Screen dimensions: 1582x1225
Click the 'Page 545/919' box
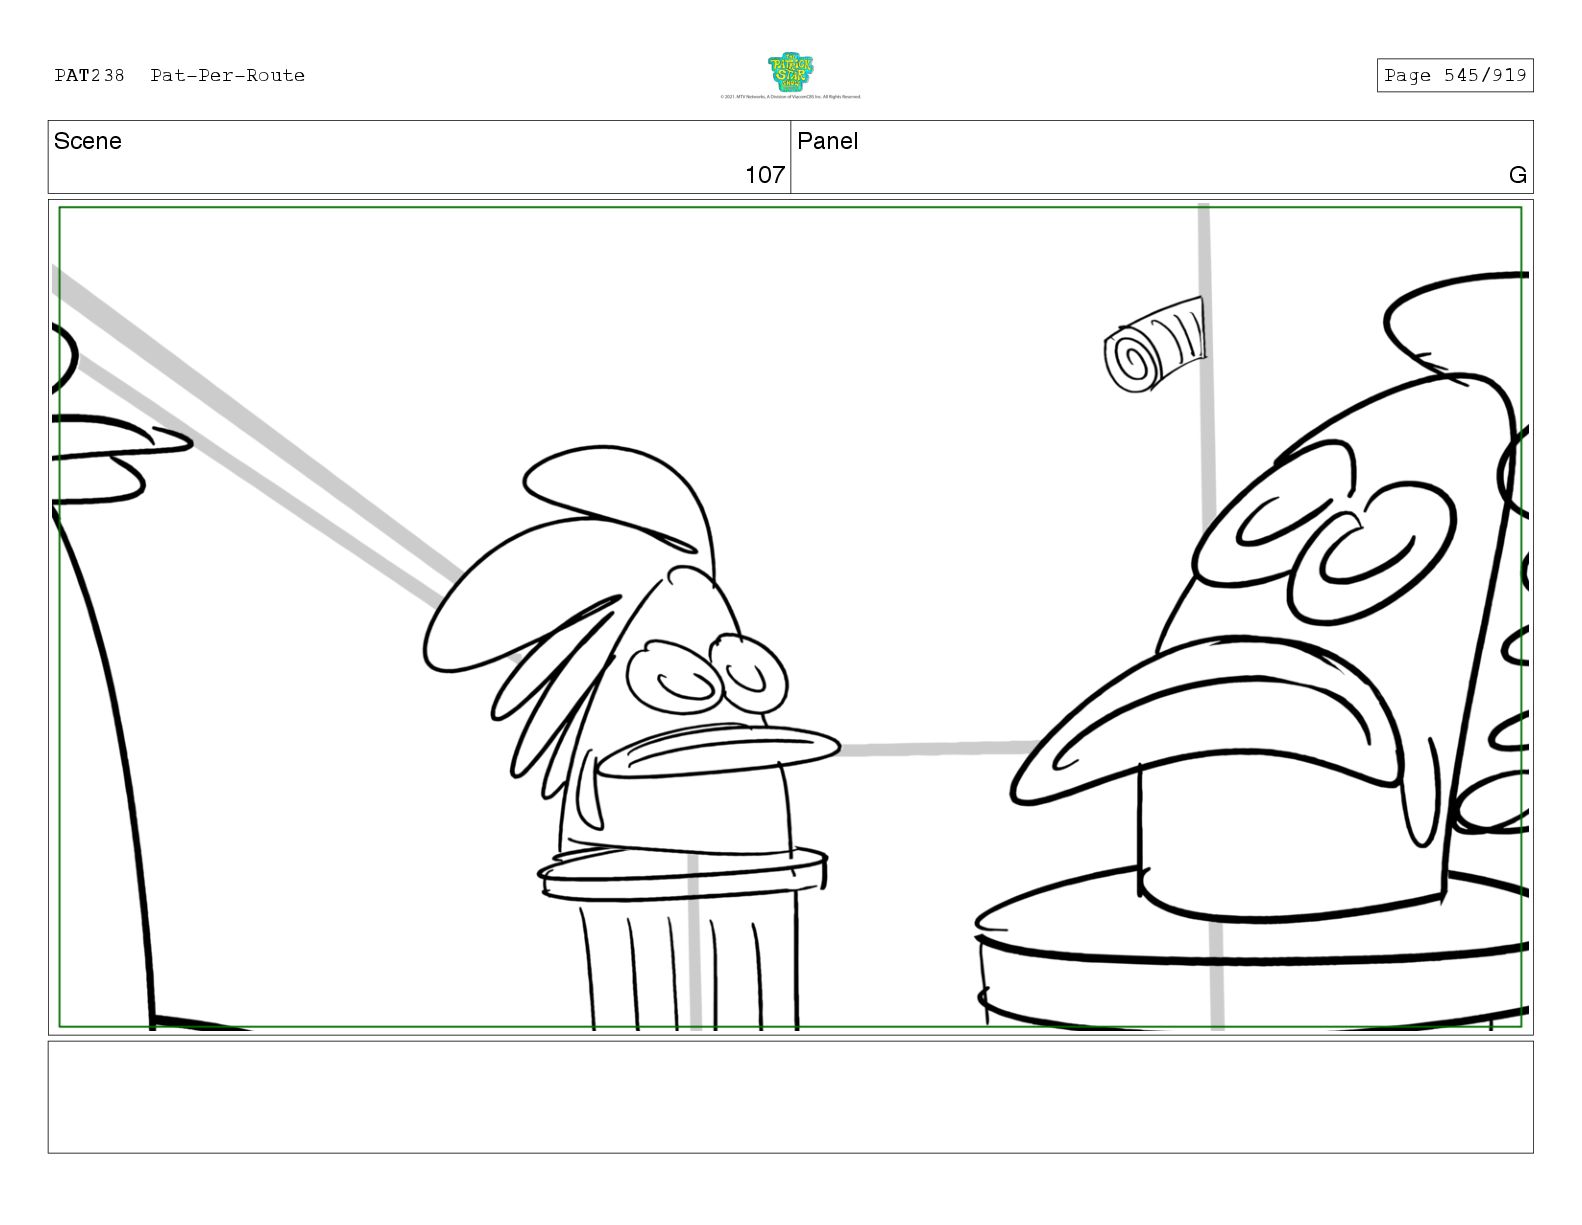[x=1454, y=75]
